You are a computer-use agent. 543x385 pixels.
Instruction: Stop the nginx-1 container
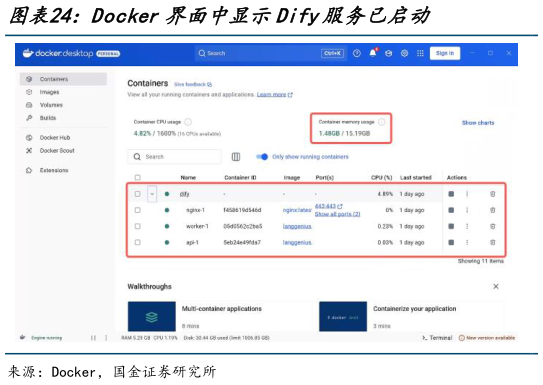tap(451, 210)
